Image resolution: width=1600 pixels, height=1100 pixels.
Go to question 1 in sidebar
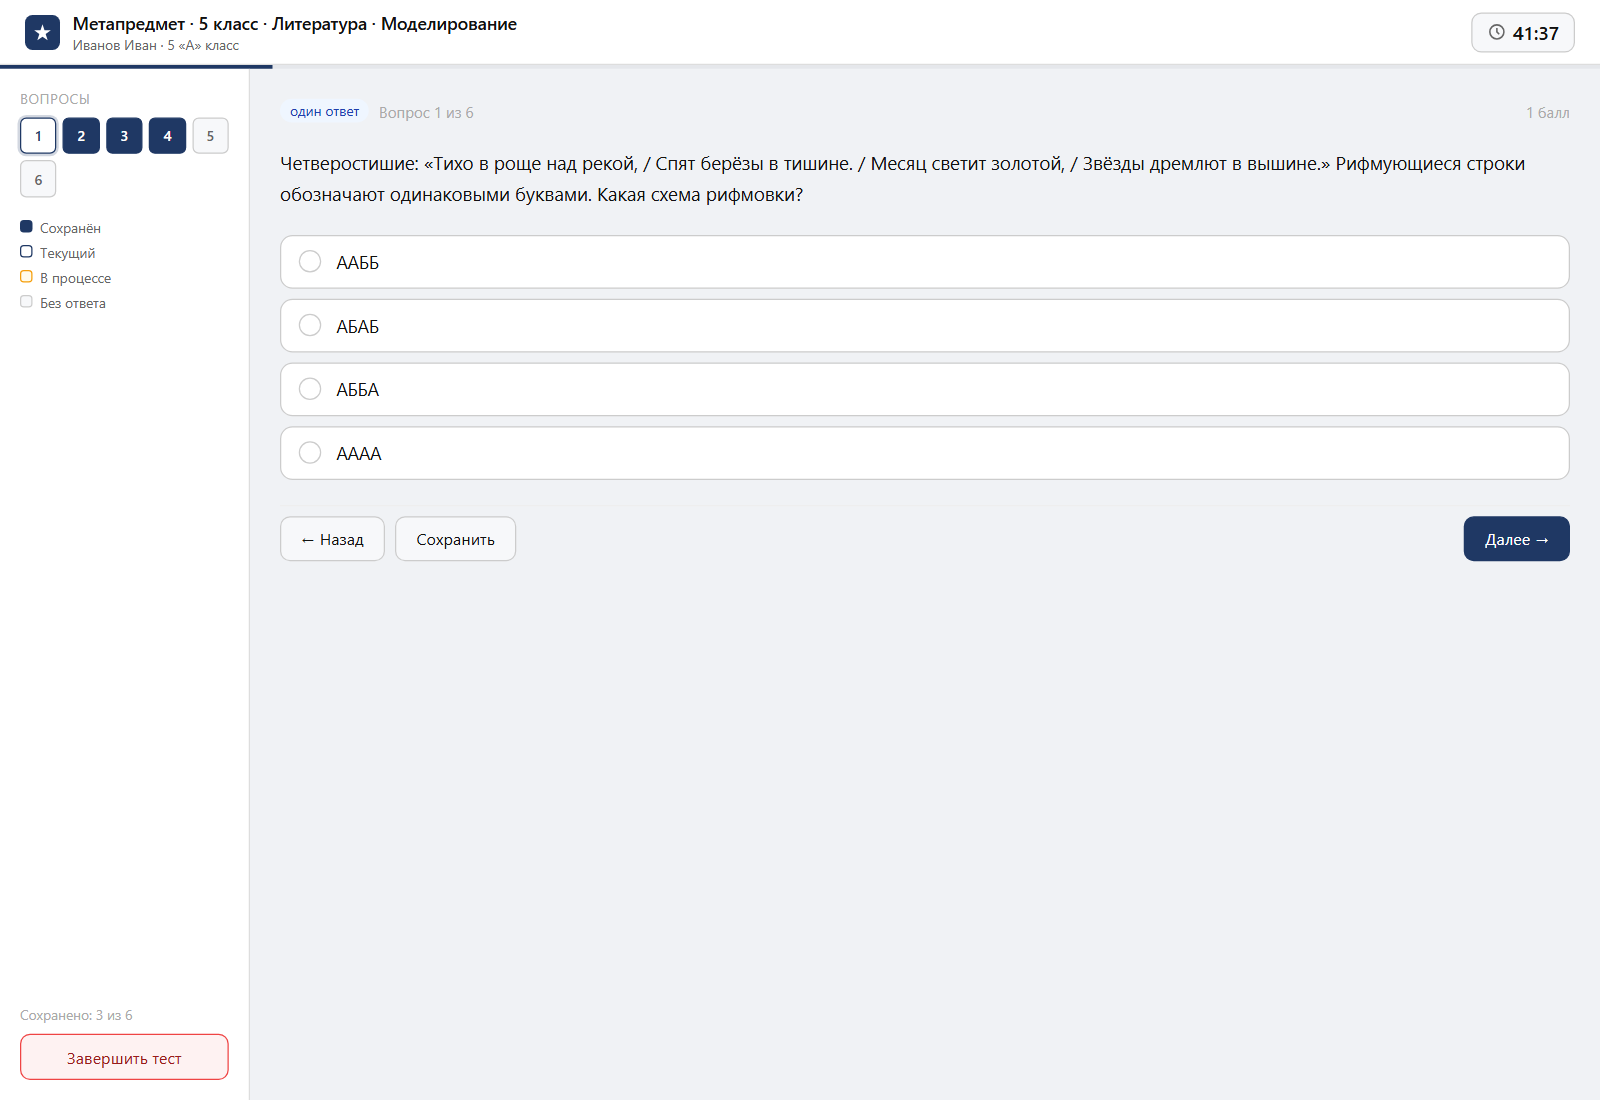click(38, 136)
